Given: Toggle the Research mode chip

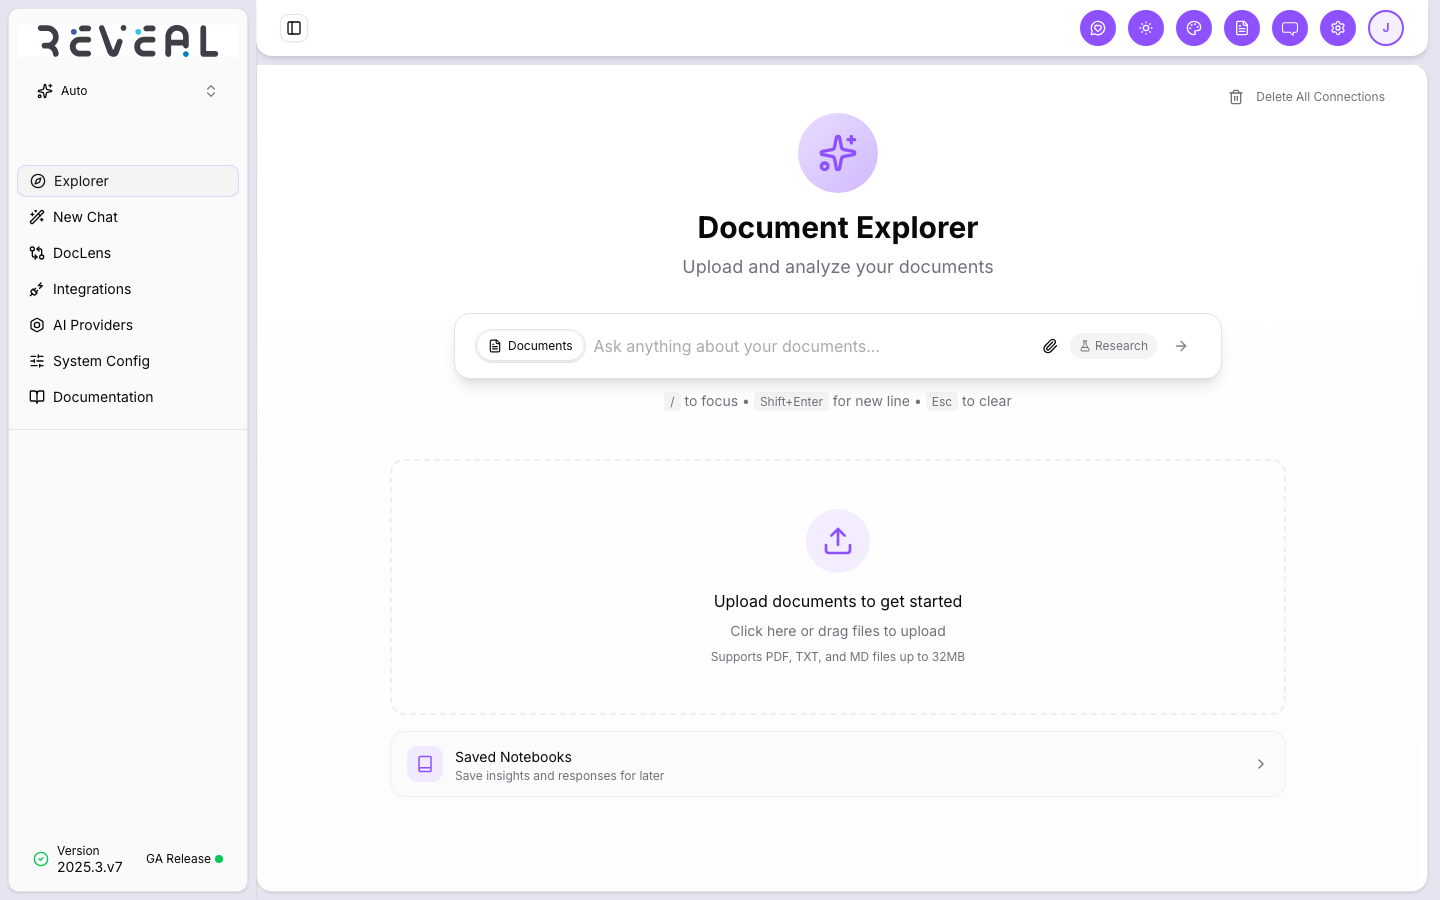Looking at the screenshot, I should (1113, 346).
